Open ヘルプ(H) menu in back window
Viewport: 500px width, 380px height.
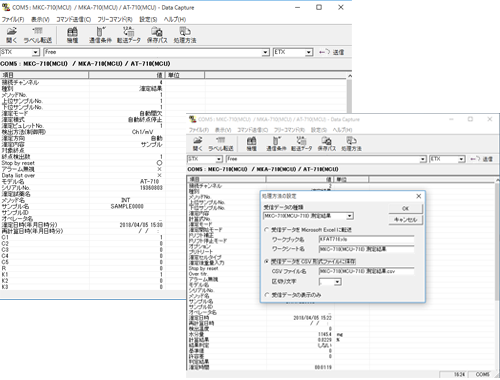click(175, 19)
